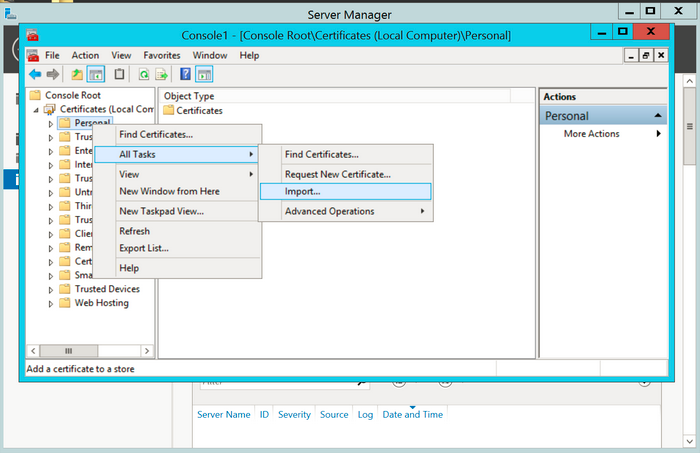Screen dimensions: 700x453
Task: Click left arrow of tree horizontal scrollbar
Action: [33, 351]
